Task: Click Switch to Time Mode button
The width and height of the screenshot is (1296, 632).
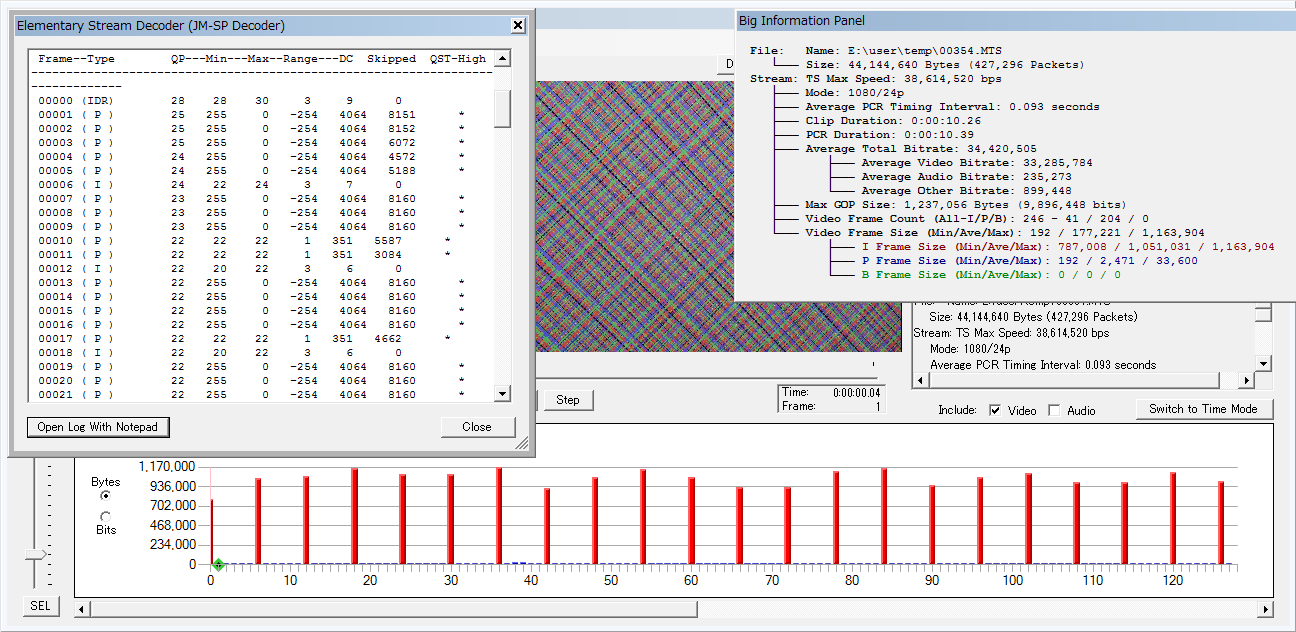Action: coord(1203,409)
